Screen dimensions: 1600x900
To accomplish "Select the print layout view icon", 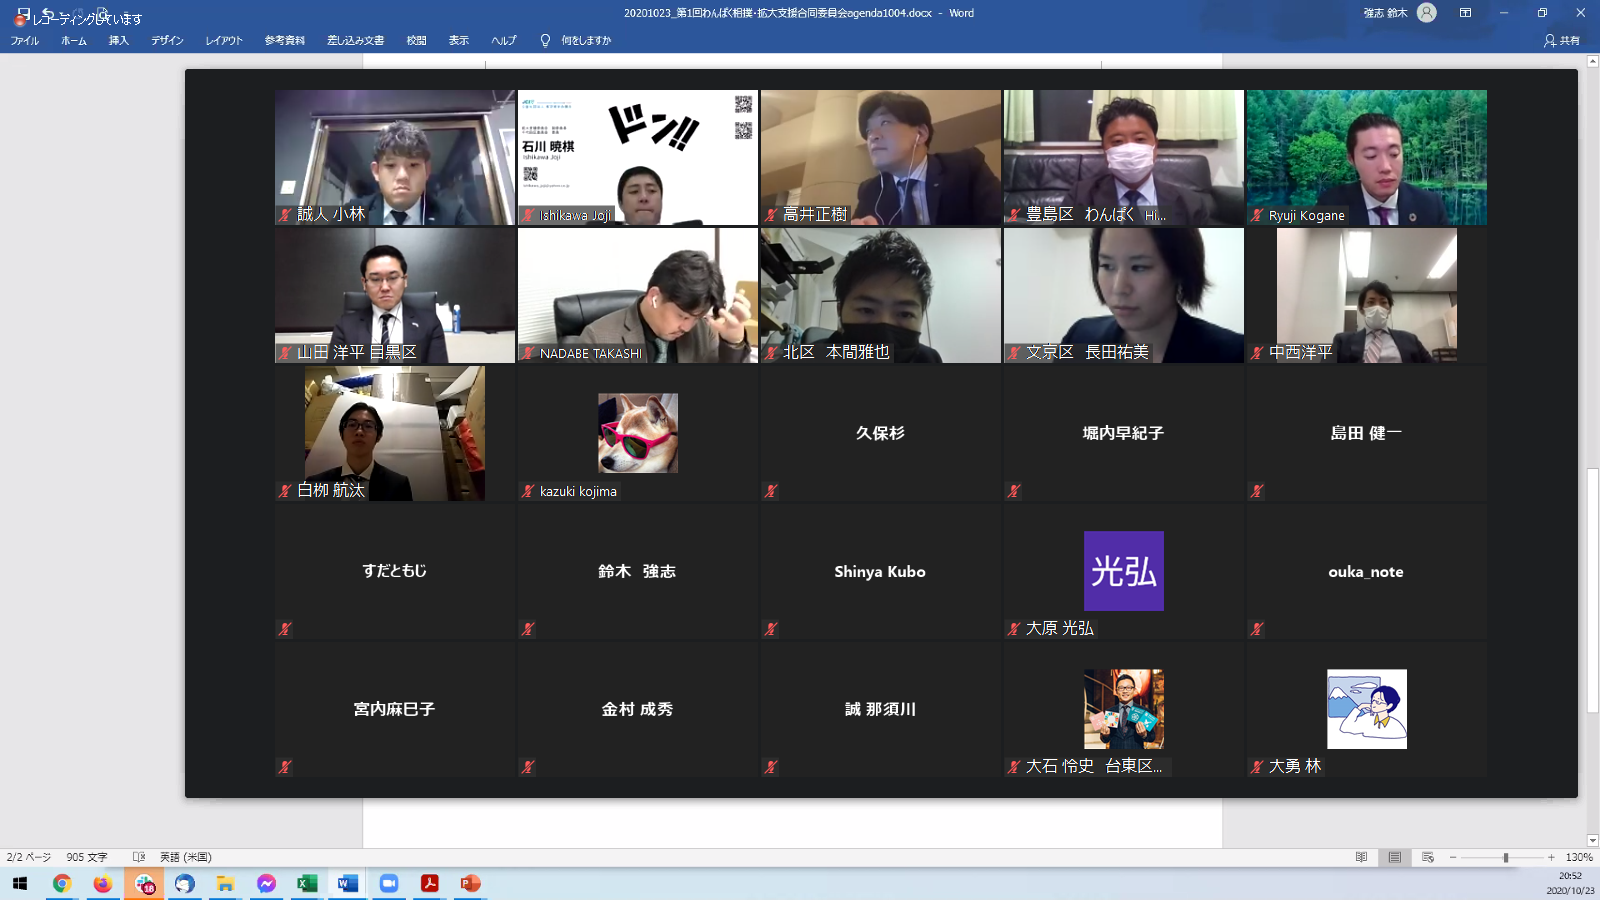I will coord(1394,857).
